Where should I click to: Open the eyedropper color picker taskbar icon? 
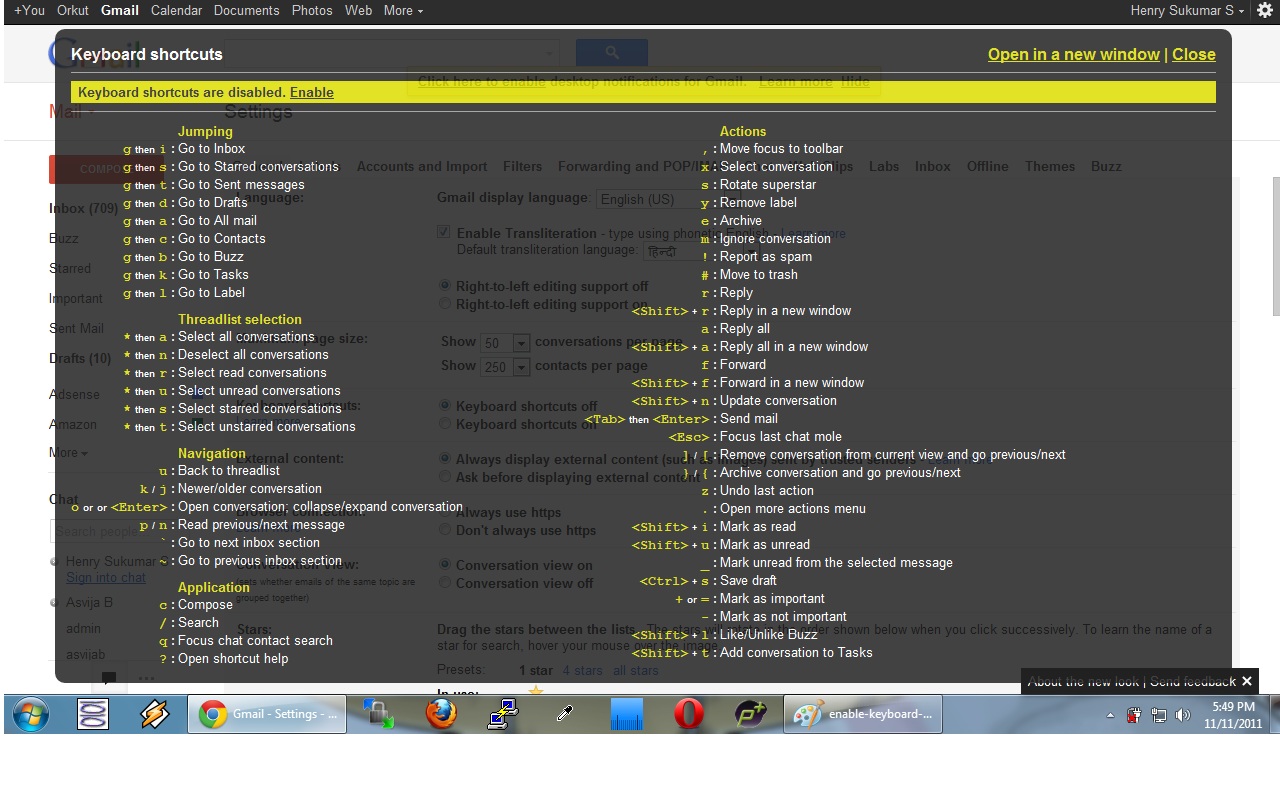tap(565, 714)
